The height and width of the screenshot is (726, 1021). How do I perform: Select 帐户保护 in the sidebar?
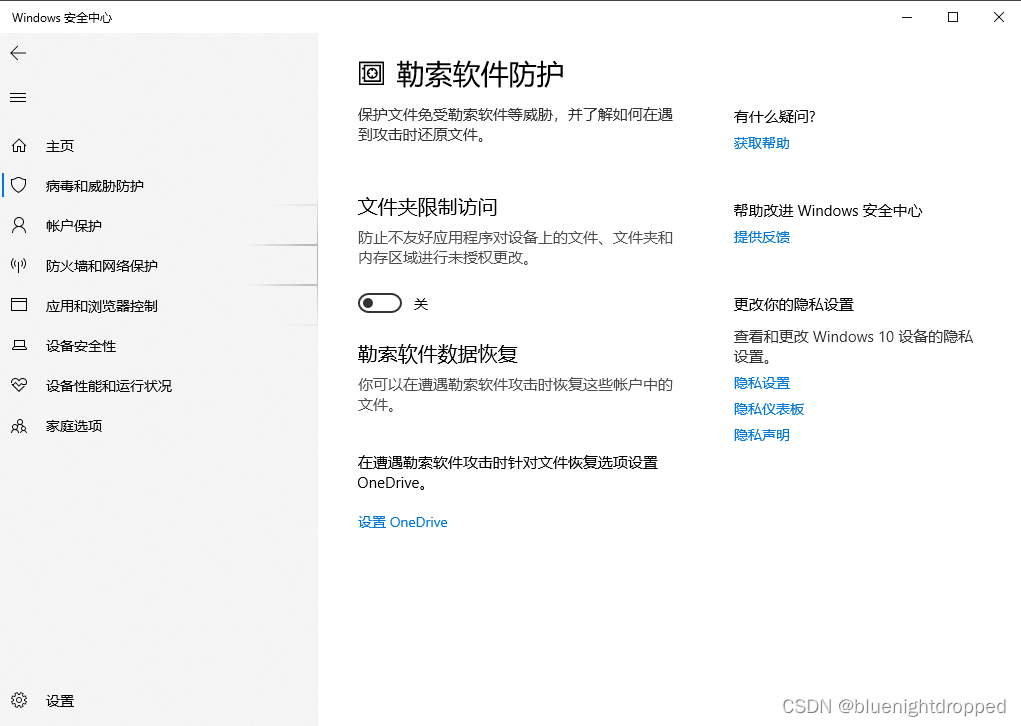159,225
